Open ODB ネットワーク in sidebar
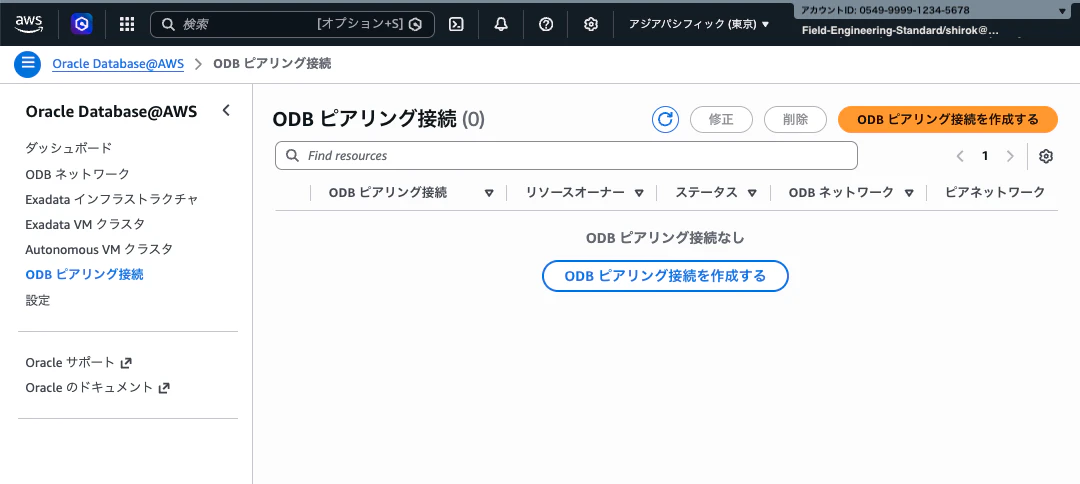 pyautogui.click(x=77, y=173)
